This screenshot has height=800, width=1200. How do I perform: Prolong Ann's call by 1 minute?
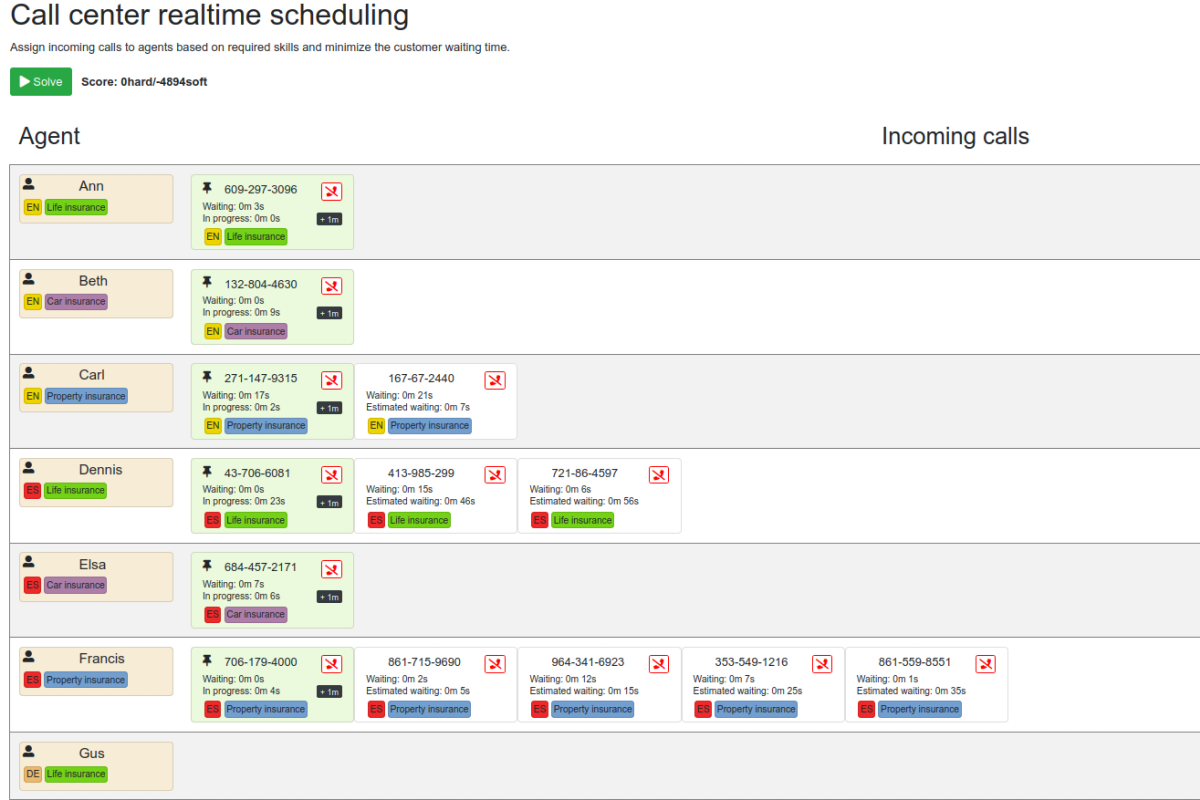click(x=329, y=219)
